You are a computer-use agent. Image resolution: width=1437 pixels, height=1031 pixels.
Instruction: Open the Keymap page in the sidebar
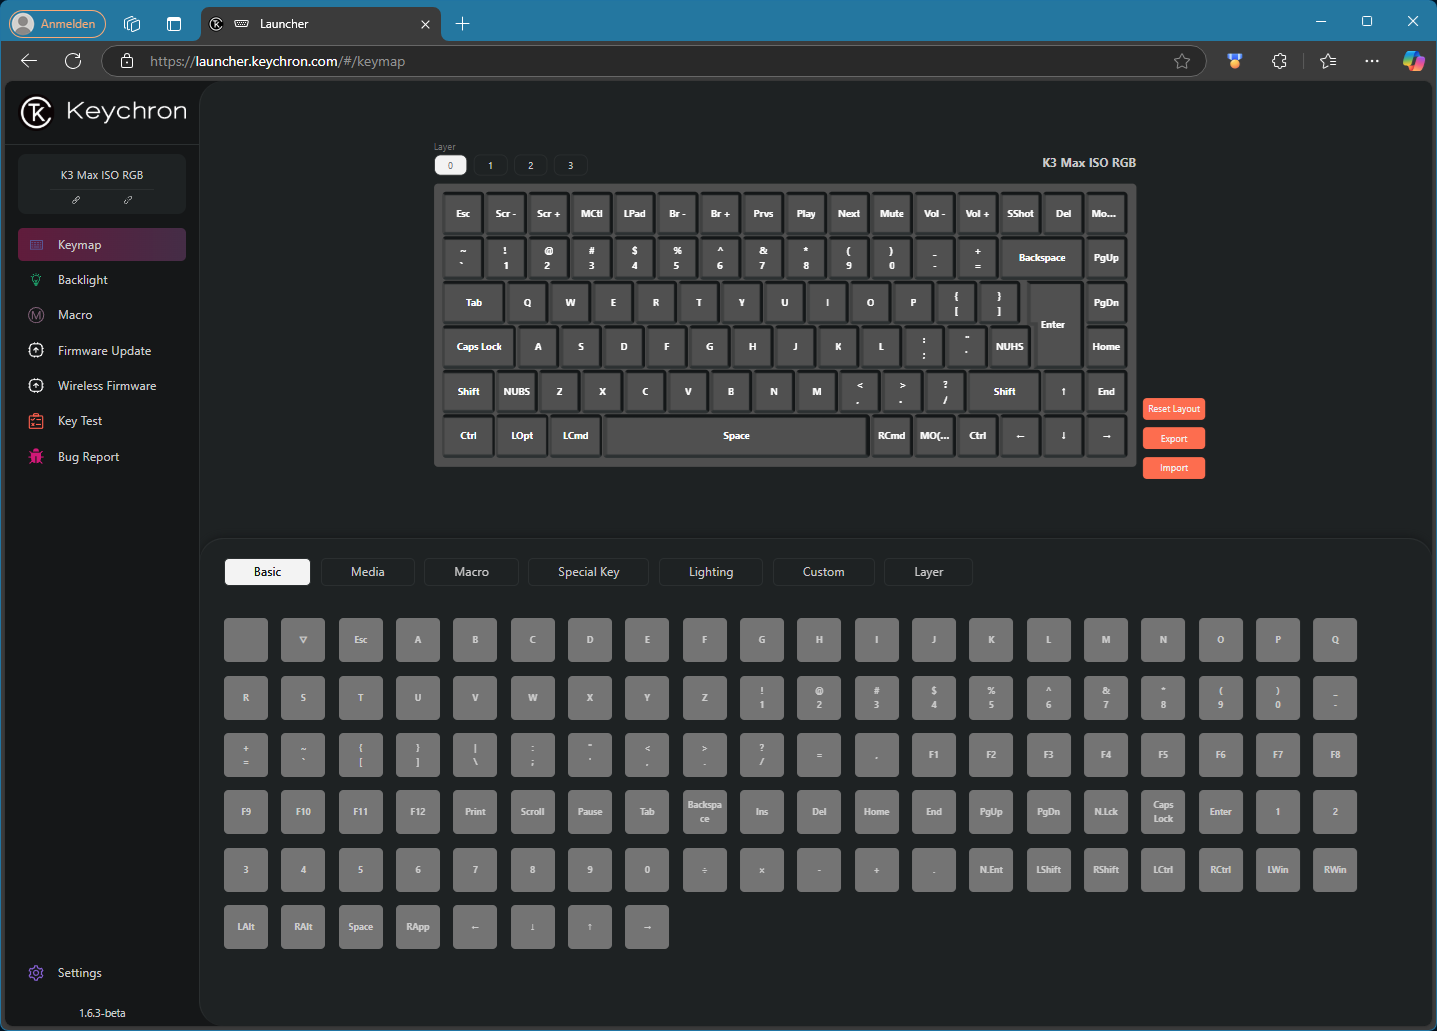tap(102, 245)
